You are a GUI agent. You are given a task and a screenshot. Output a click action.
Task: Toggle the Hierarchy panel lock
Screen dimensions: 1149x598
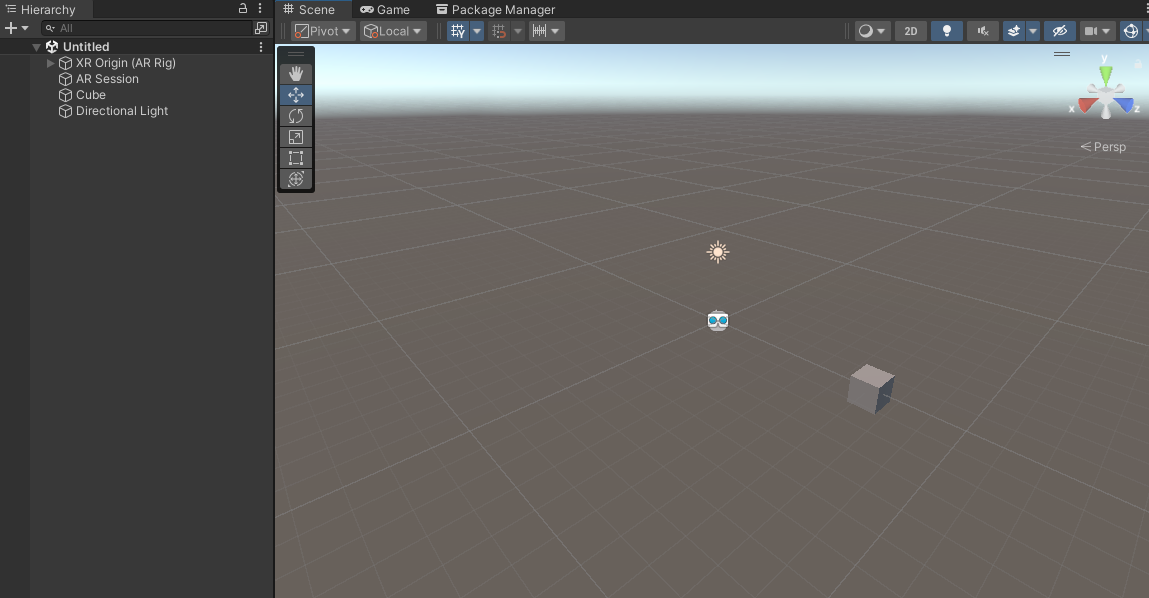coord(243,9)
